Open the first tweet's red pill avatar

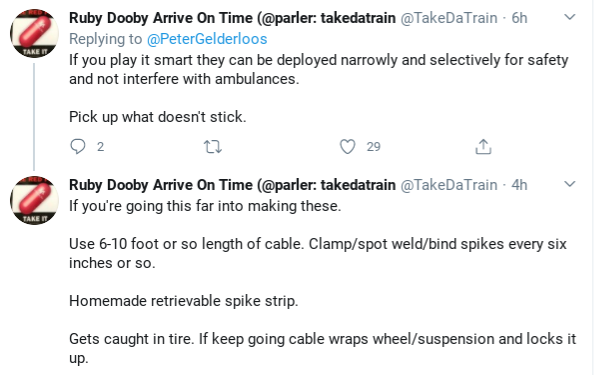click(x=34, y=33)
